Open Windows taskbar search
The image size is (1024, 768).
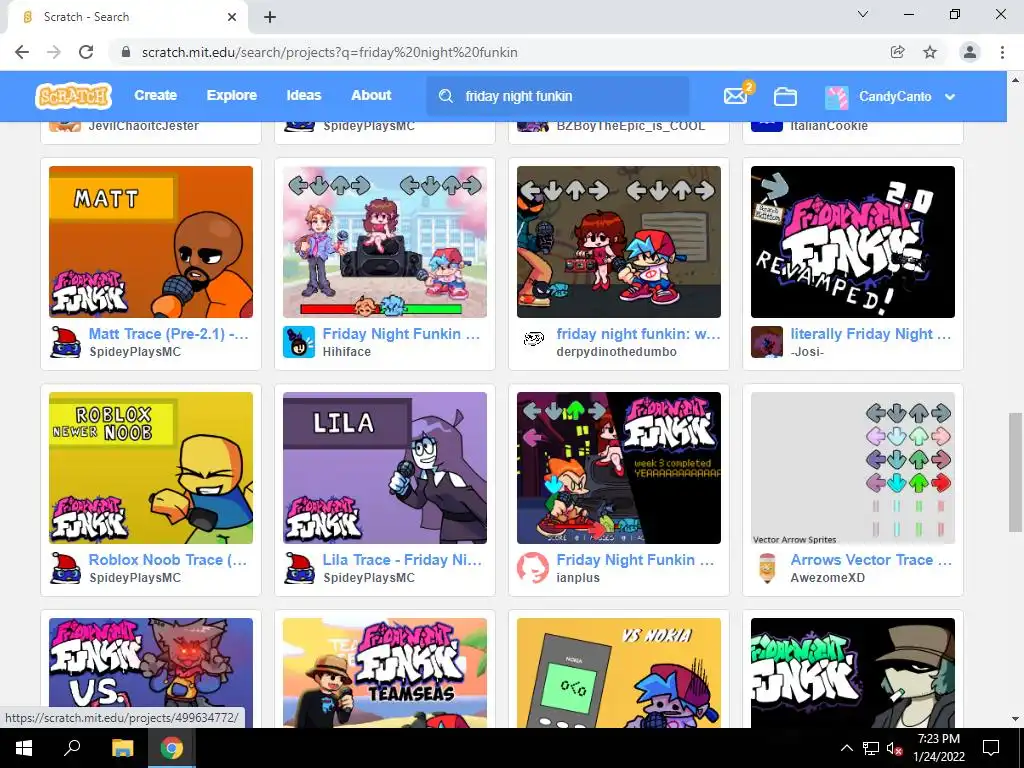72,748
